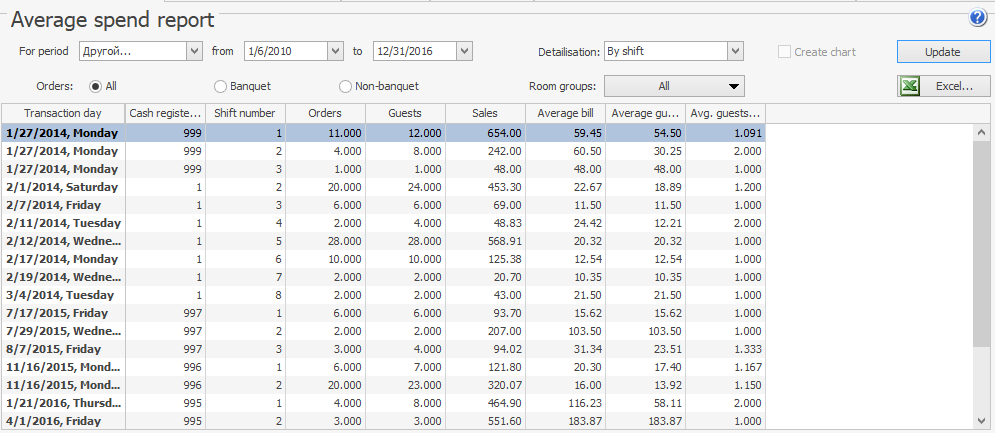Open the to date 12/31/2016 picker
995x433 pixels.
click(x=463, y=51)
